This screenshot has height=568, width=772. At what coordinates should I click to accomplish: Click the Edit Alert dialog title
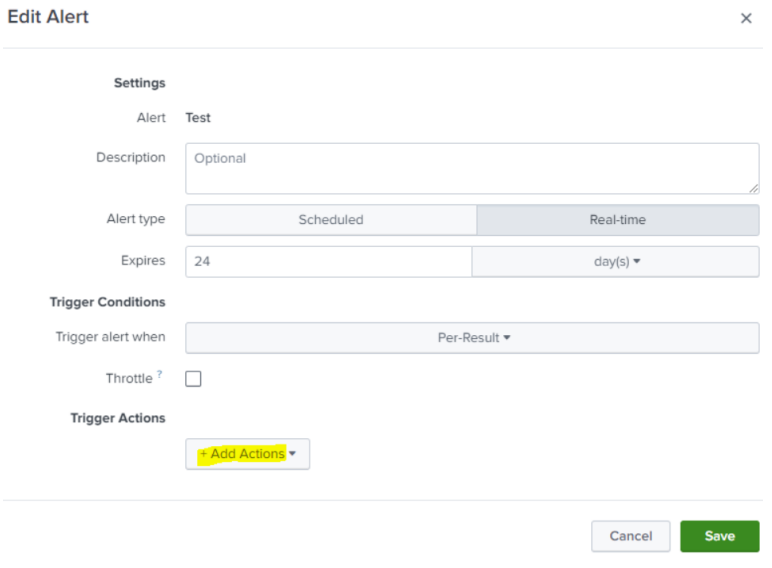[x=48, y=18]
